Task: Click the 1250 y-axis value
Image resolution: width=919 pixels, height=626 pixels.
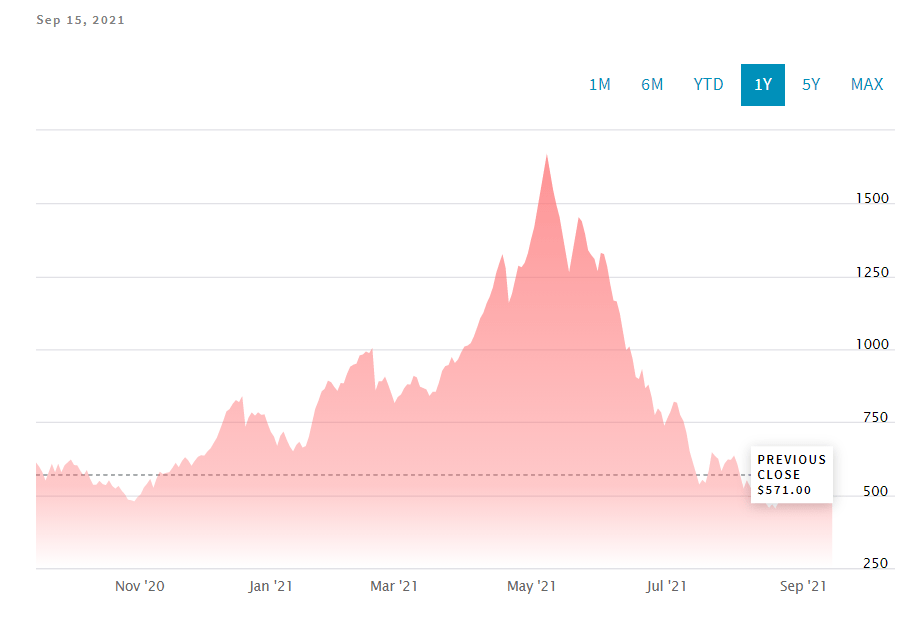Action: (873, 272)
